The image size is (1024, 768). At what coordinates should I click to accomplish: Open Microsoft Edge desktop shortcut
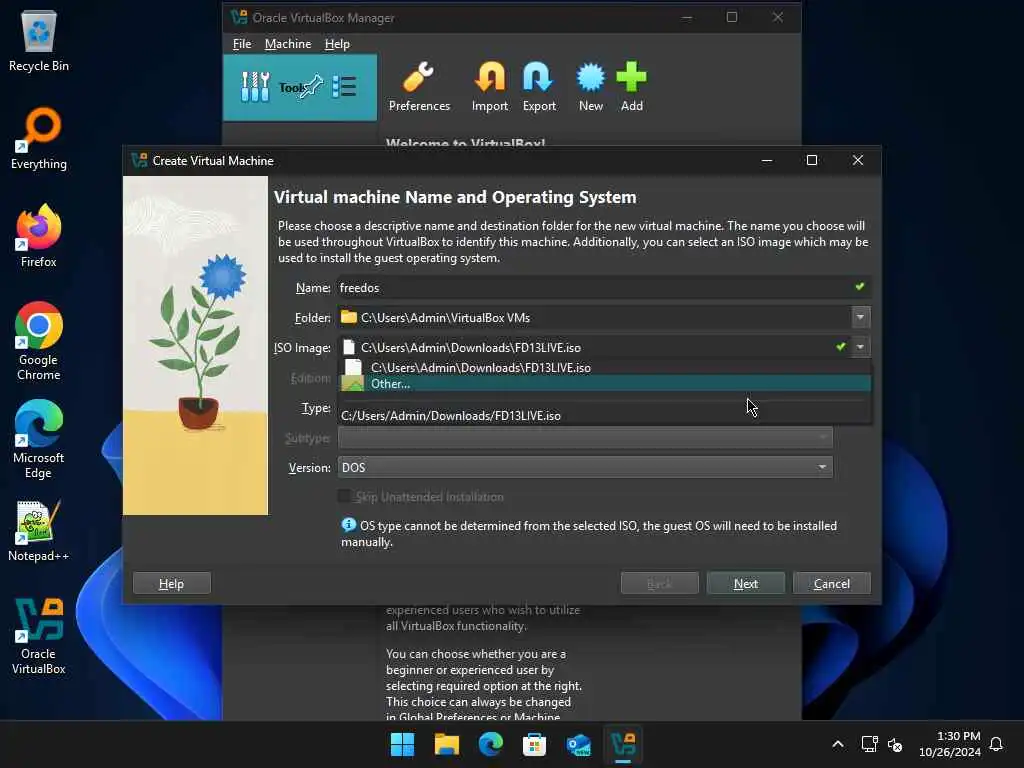[39, 439]
